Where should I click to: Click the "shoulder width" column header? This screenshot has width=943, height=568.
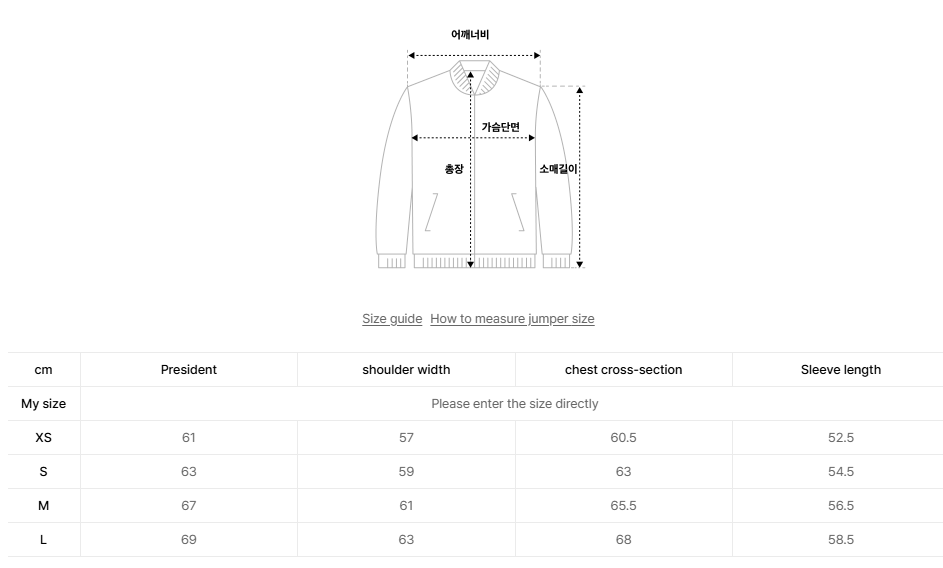(x=406, y=370)
